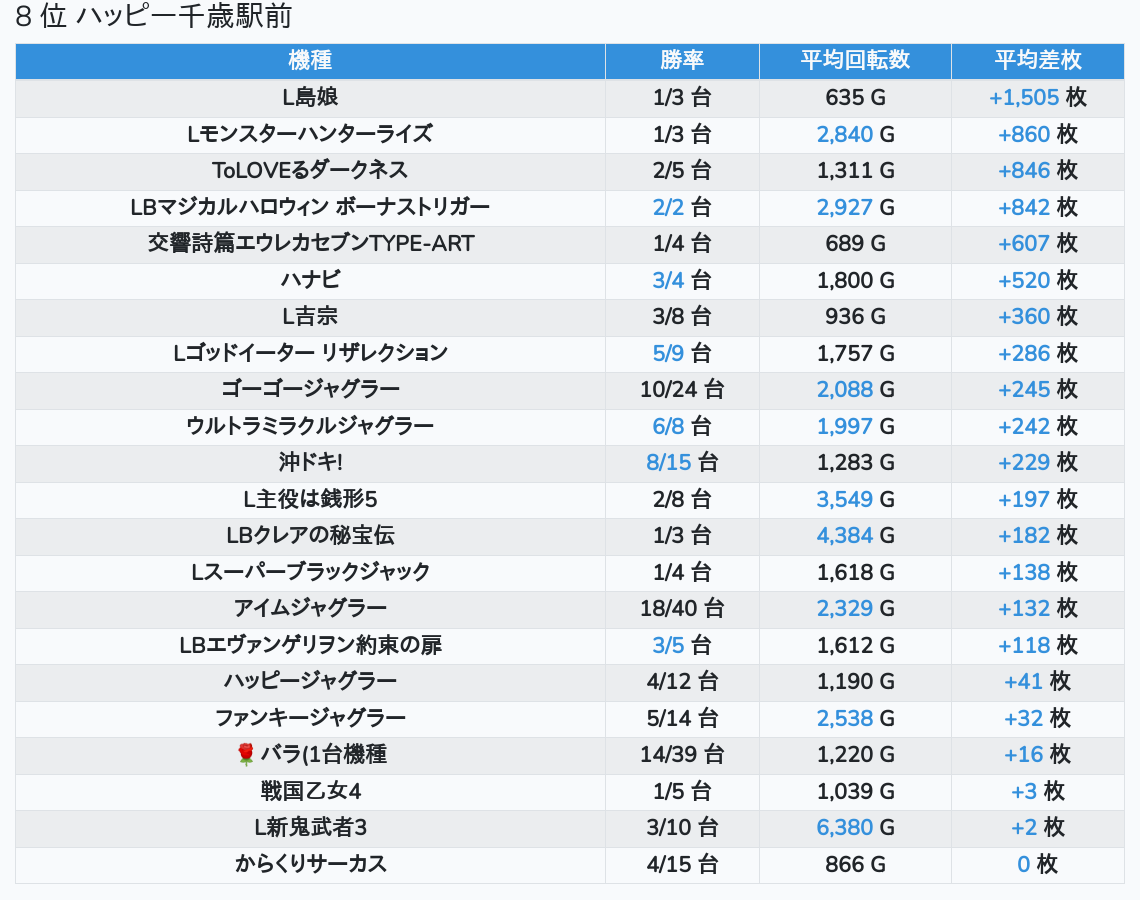Select the L島娘 machine name
Image resolution: width=1140 pixels, height=900 pixels.
click(x=310, y=98)
